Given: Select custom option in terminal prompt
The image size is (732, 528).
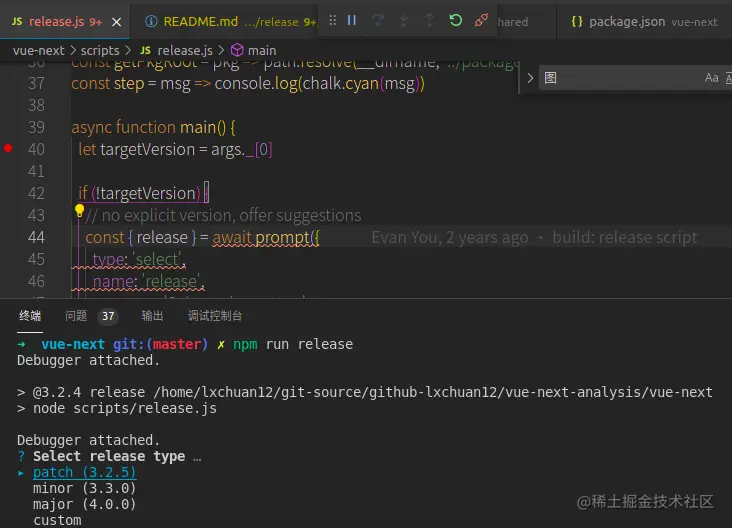Looking at the screenshot, I should click(x=57, y=520).
